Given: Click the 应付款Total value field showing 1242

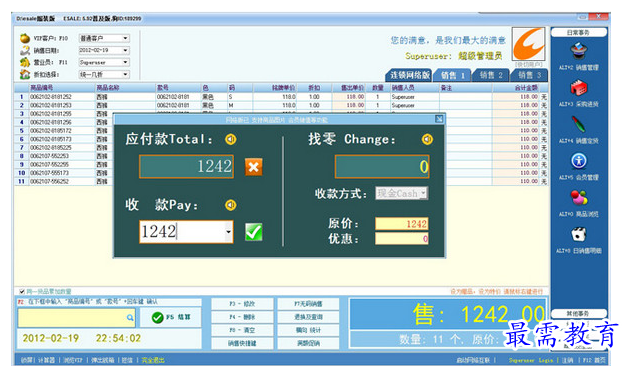Looking at the screenshot, I should [186, 166].
